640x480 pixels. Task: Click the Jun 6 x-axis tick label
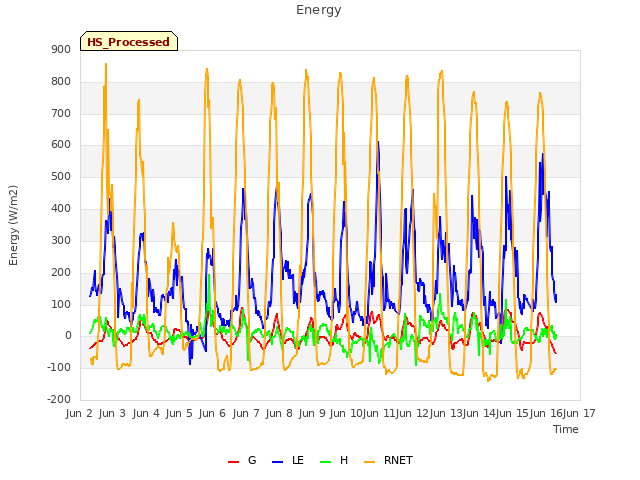point(212,413)
